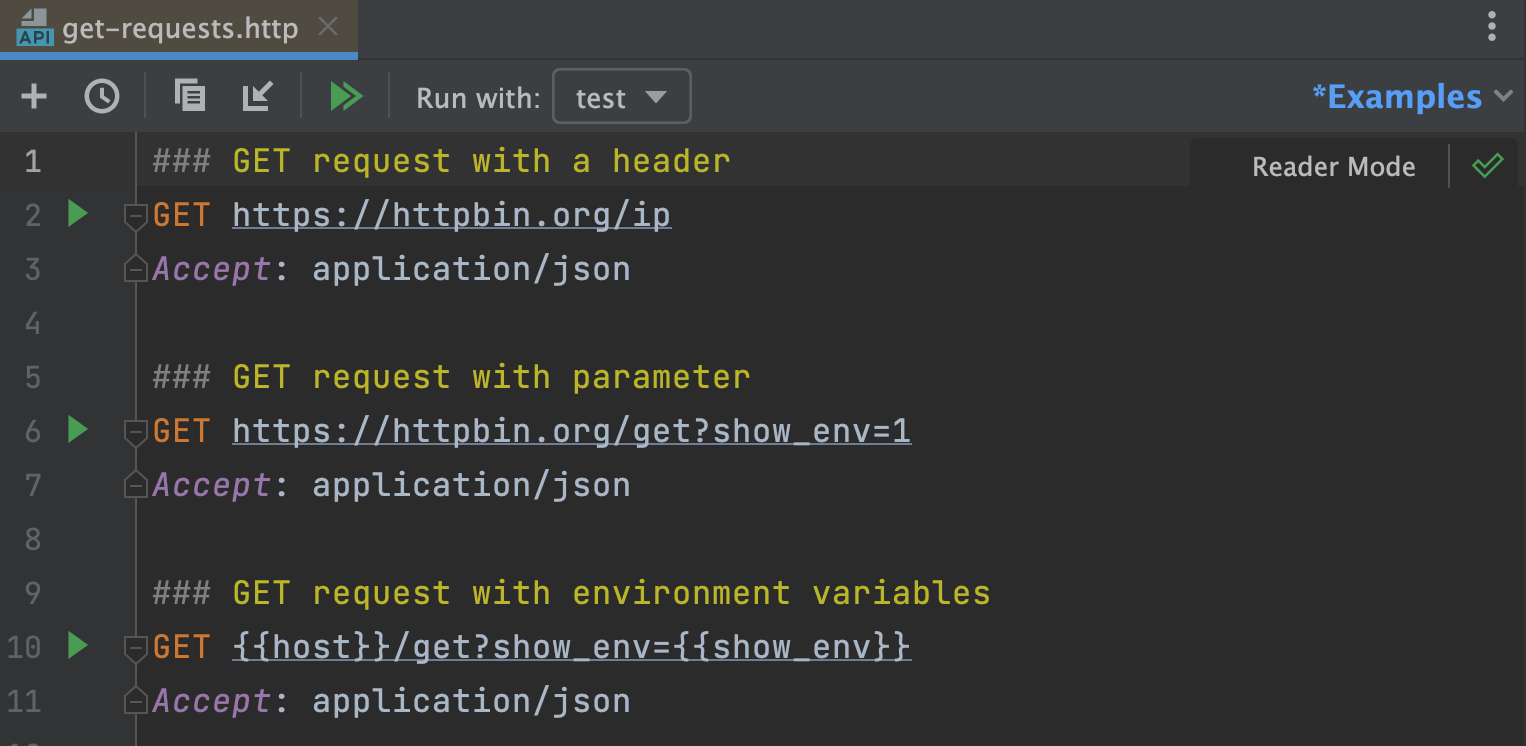Viewport: 1526px width, 746px height.
Task: Toggle Reader Mode in the editor
Action: click(x=1333, y=167)
